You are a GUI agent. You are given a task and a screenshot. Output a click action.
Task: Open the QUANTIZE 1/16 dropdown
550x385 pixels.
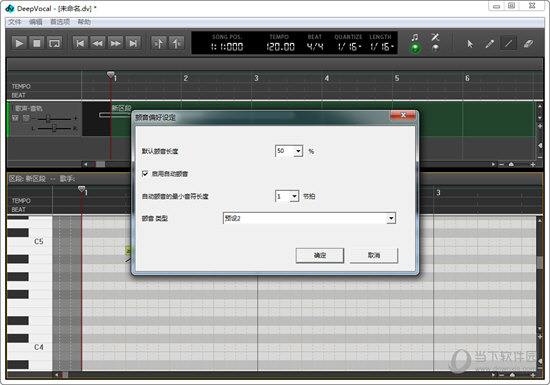pyautogui.click(x=349, y=47)
